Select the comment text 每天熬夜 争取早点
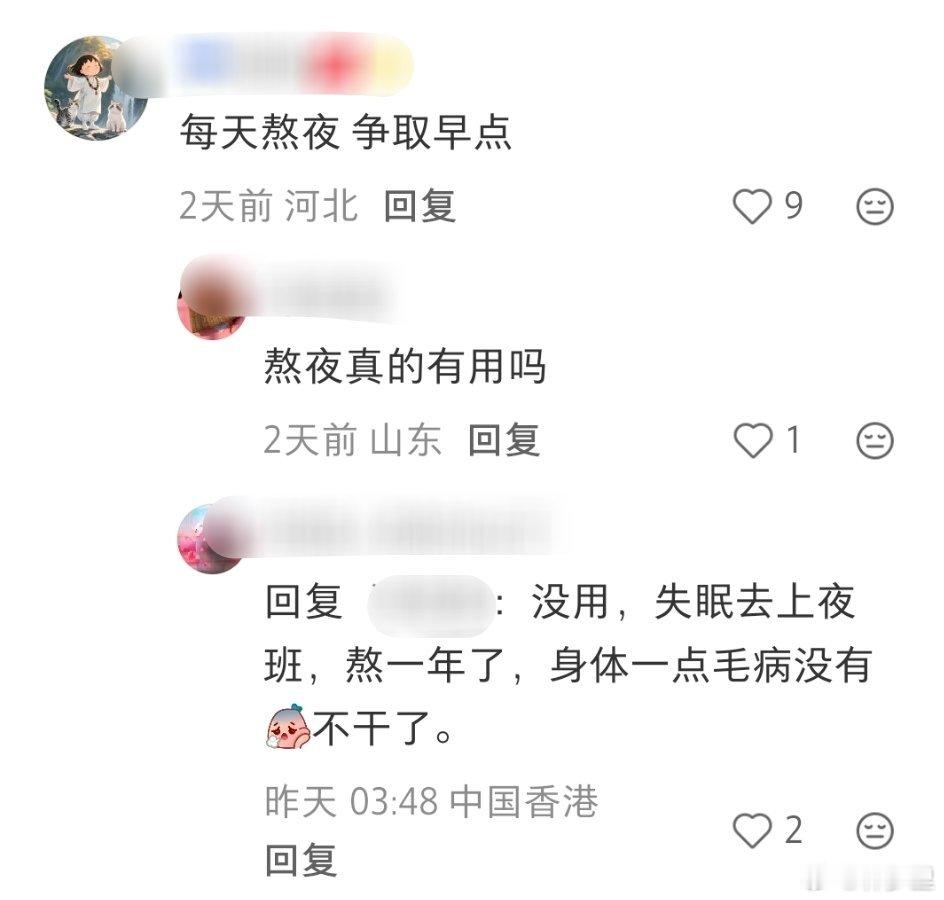The height and width of the screenshot is (900, 944). coord(346,132)
